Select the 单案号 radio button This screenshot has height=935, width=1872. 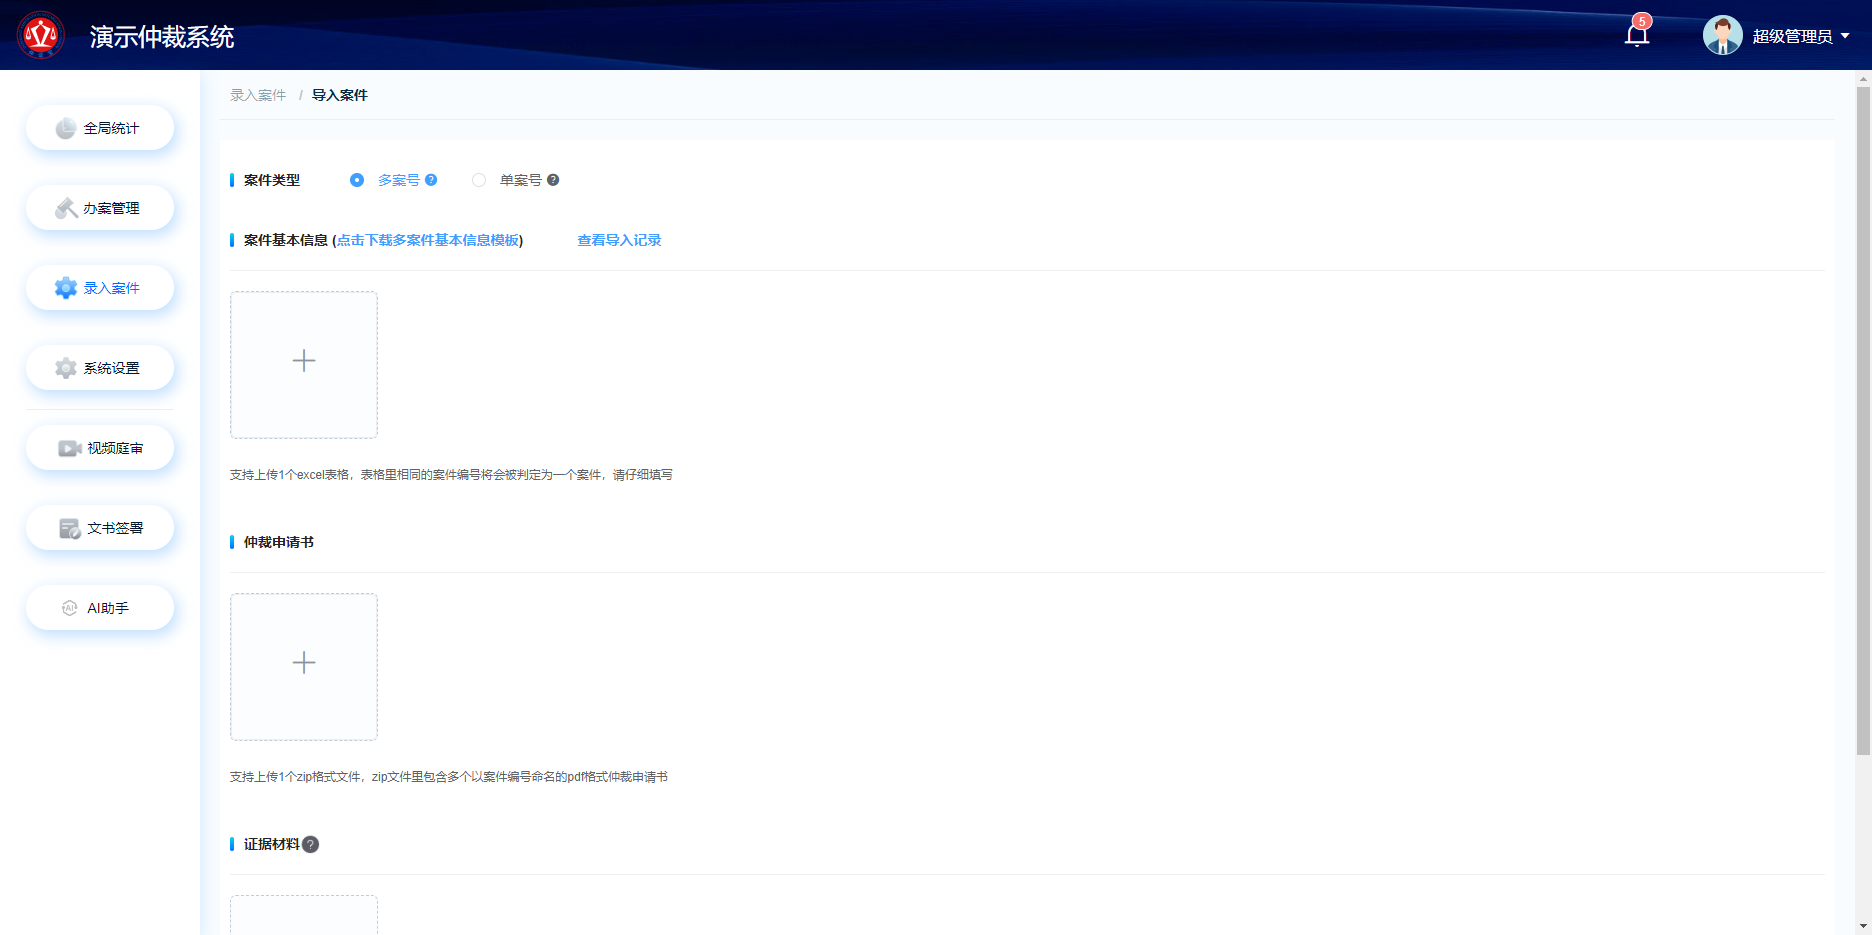pyautogui.click(x=479, y=180)
